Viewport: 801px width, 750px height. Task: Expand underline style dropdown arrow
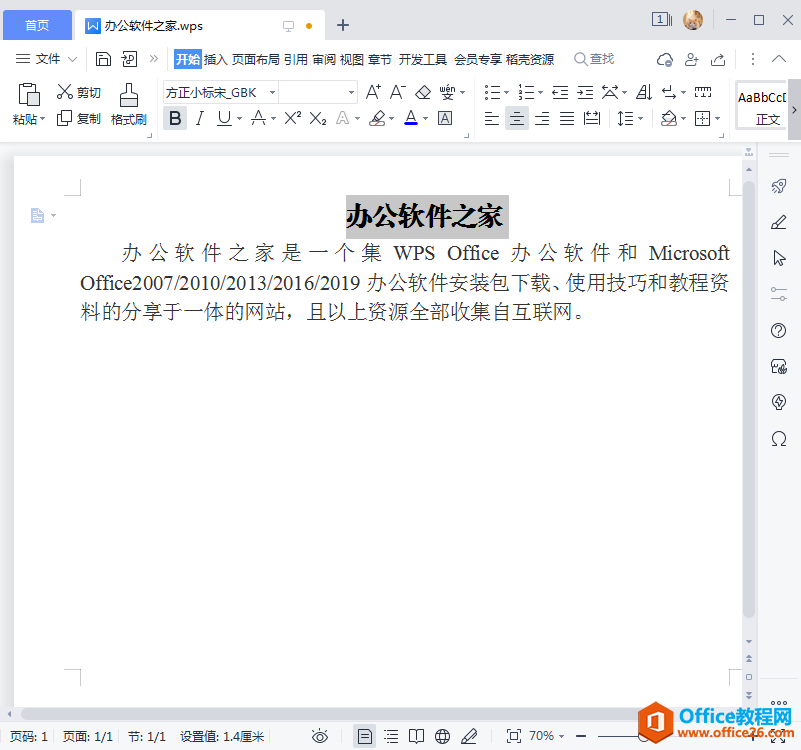[239, 119]
